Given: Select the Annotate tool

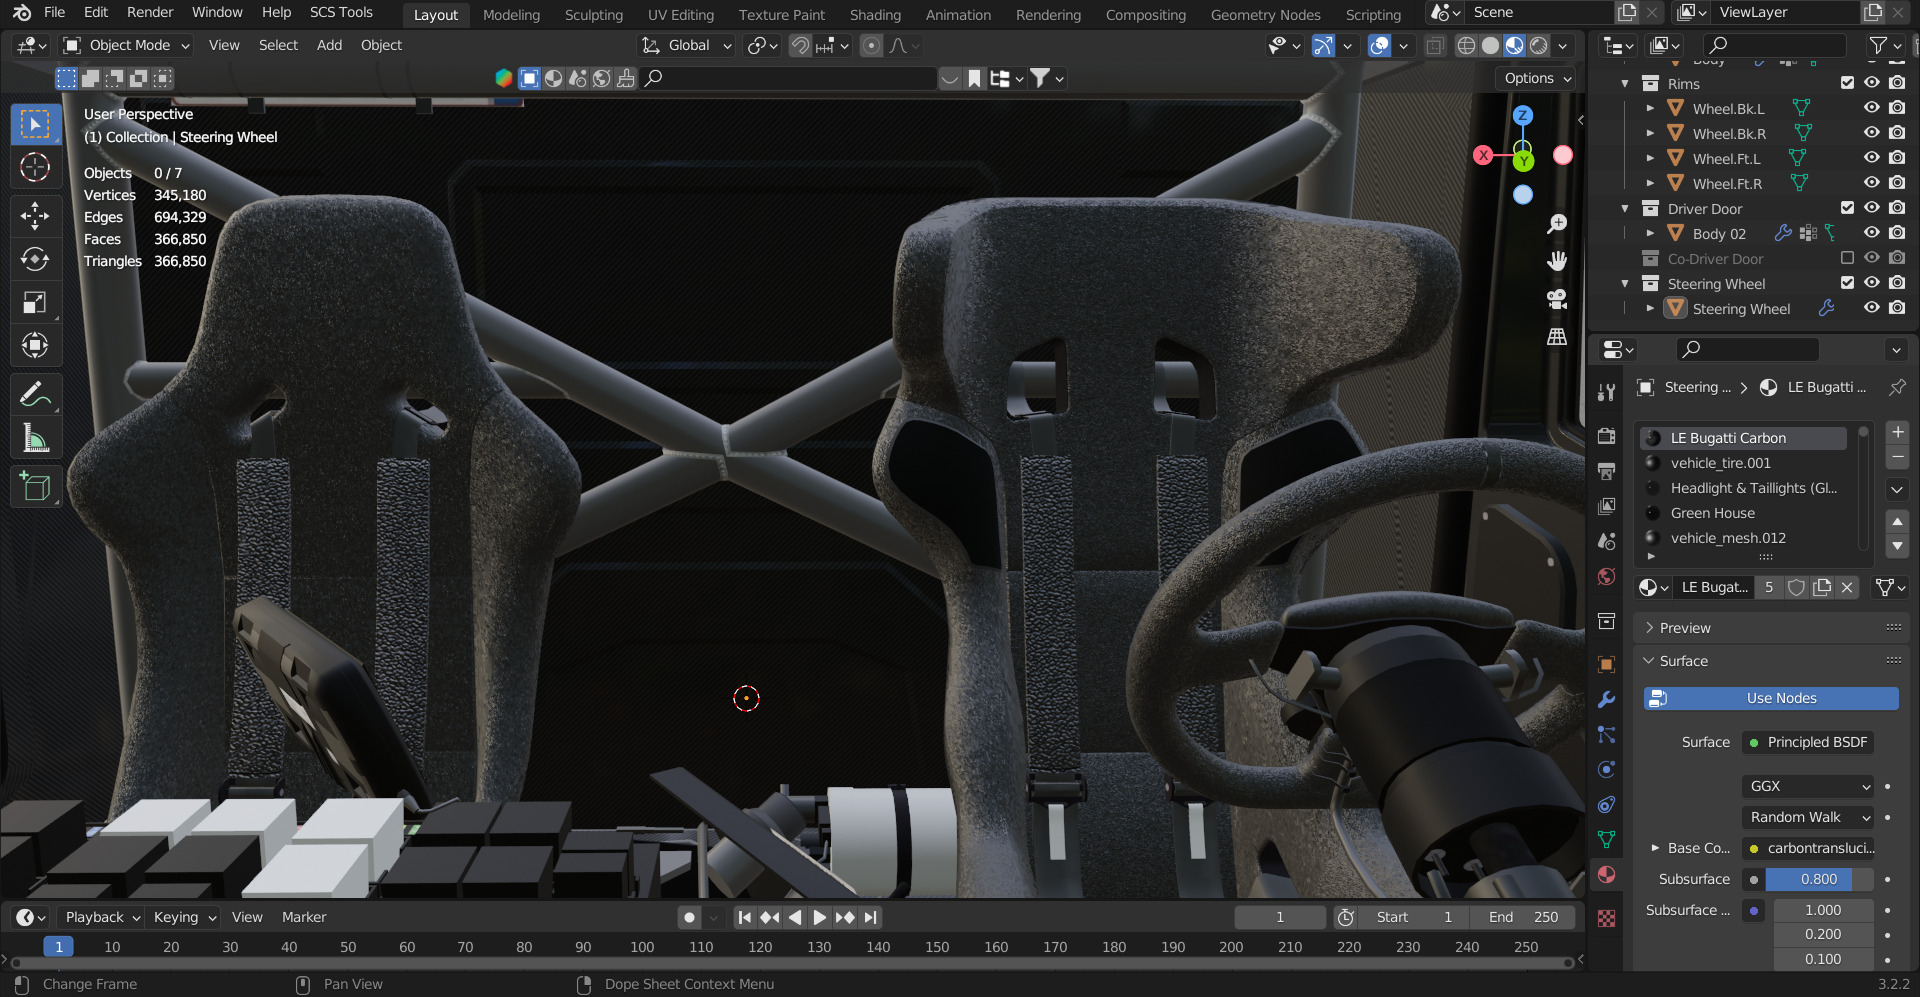Looking at the screenshot, I should tap(35, 395).
